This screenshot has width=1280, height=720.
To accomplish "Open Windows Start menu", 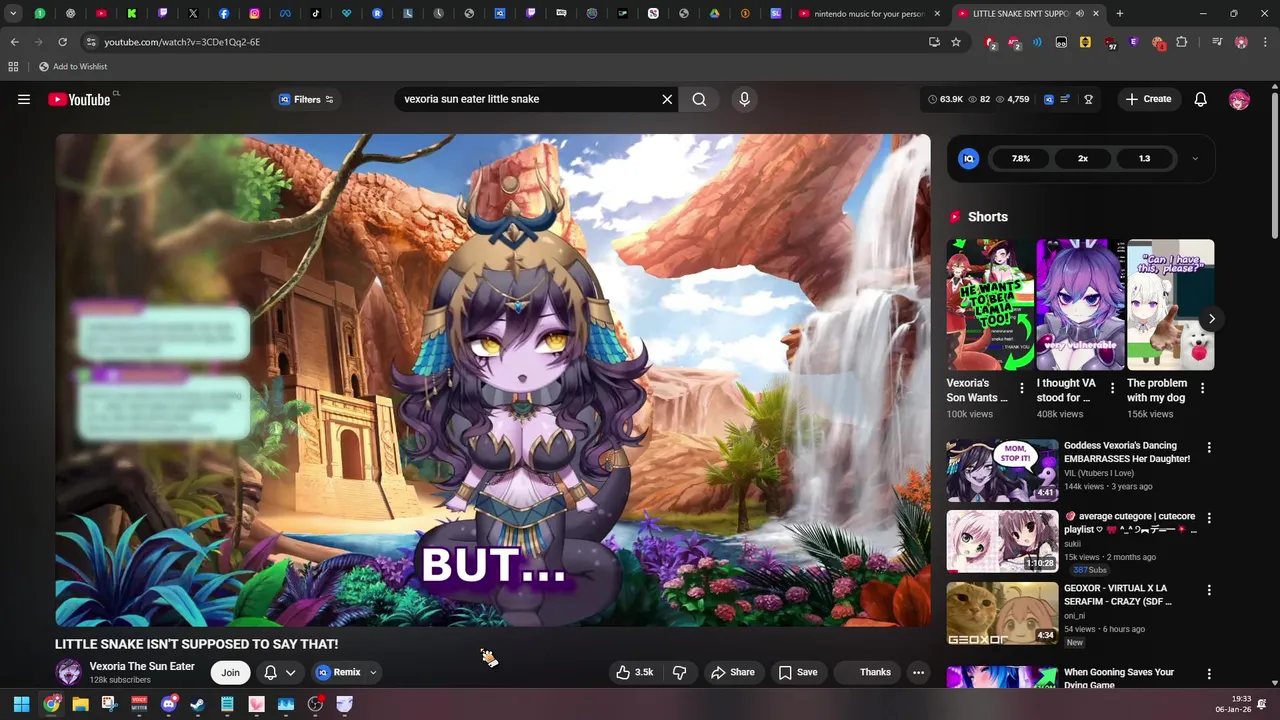I will [21, 704].
